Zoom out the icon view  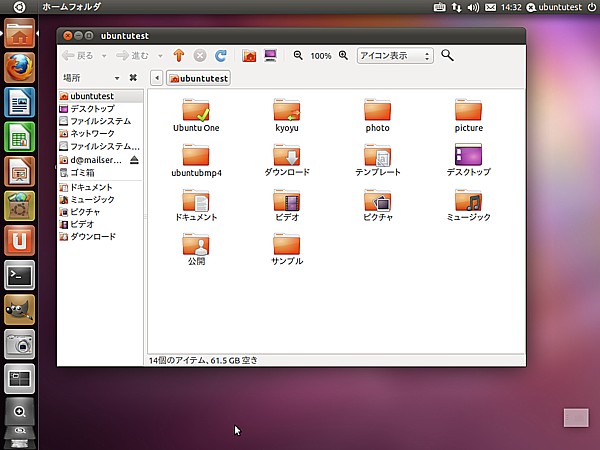coord(298,55)
